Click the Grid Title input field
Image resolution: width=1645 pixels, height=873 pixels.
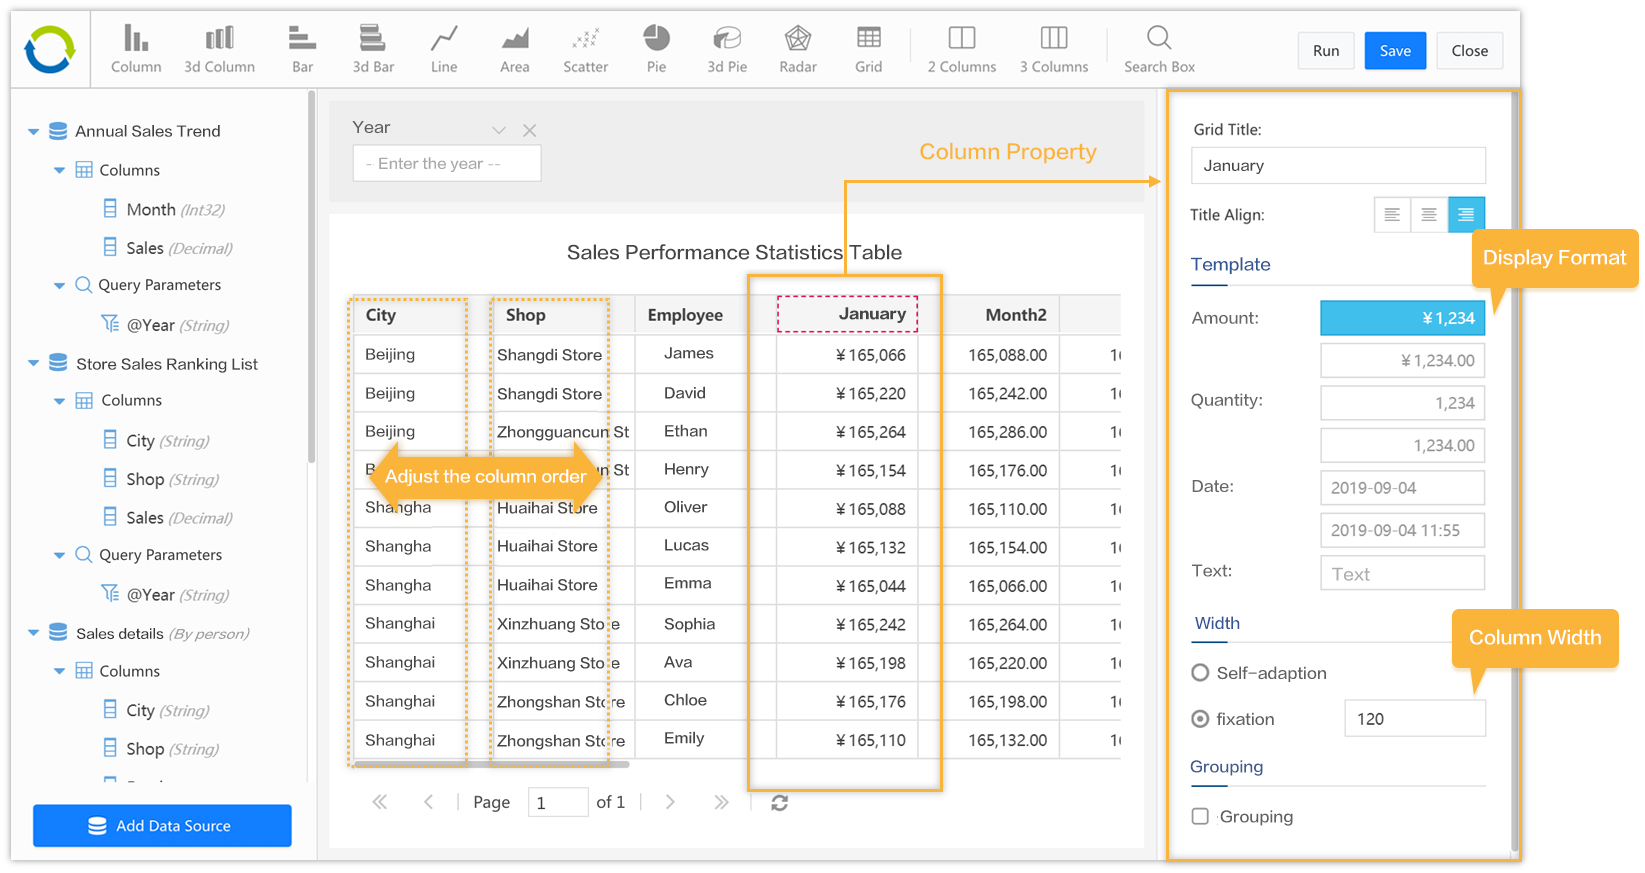coord(1338,165)
